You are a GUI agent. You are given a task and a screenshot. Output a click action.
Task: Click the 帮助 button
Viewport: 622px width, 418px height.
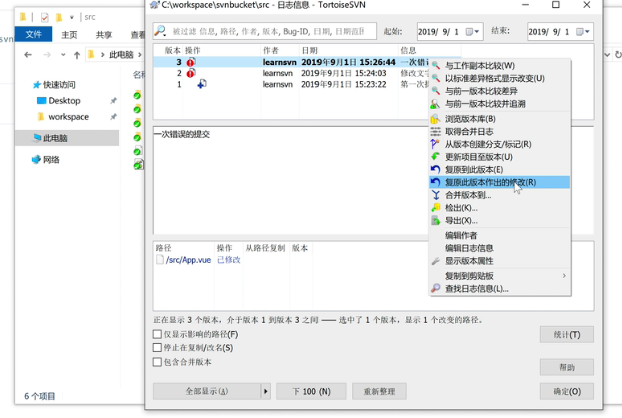[x=567, y=367]
